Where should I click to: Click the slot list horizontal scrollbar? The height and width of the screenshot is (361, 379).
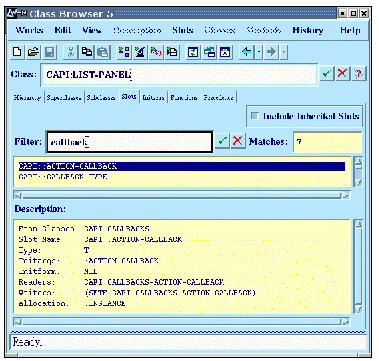click(182, 195)
